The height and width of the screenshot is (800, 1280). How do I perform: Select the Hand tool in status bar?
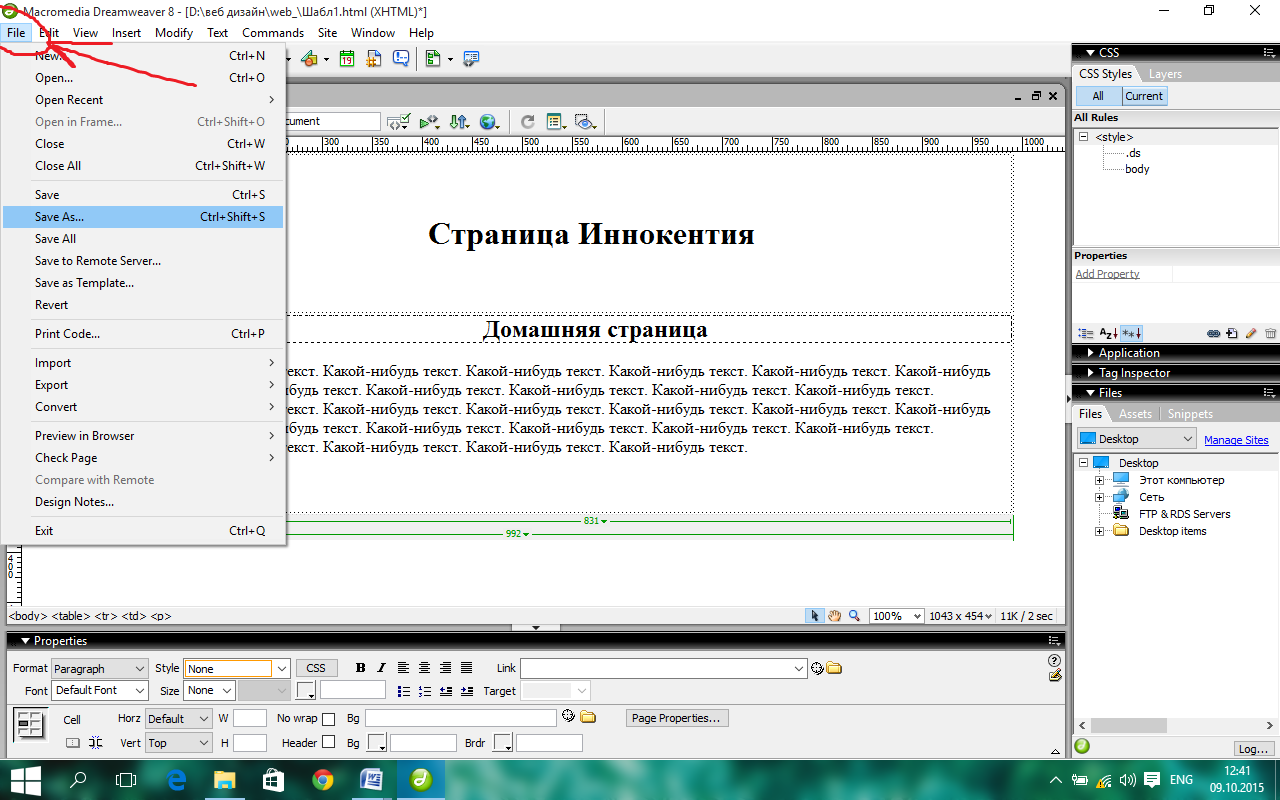pos(835,616)
